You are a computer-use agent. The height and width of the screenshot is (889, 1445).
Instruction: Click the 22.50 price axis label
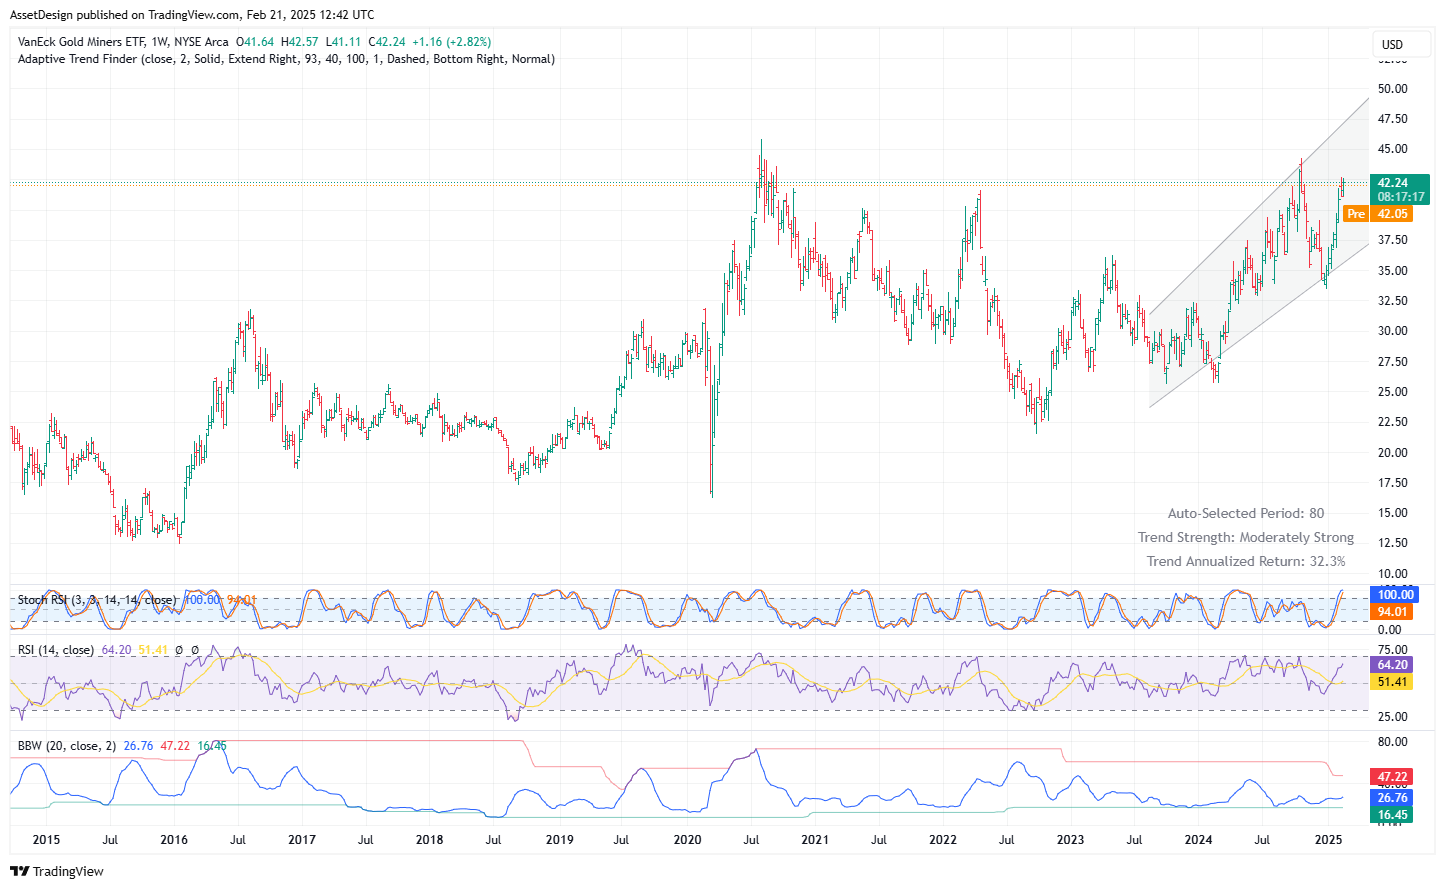pyautogui.click(x=1392, y=422)
